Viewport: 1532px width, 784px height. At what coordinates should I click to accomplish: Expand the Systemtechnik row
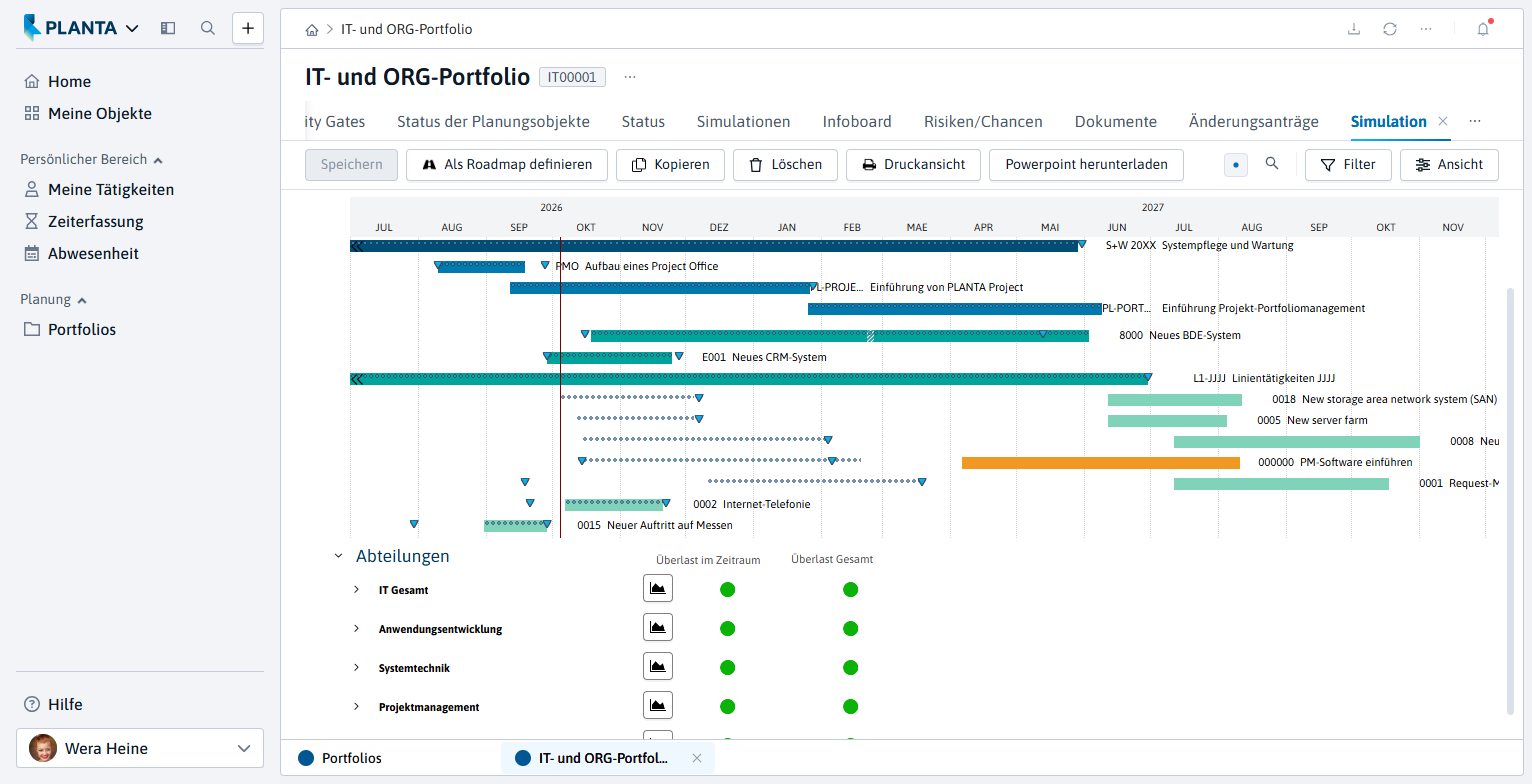click(356, 667)
